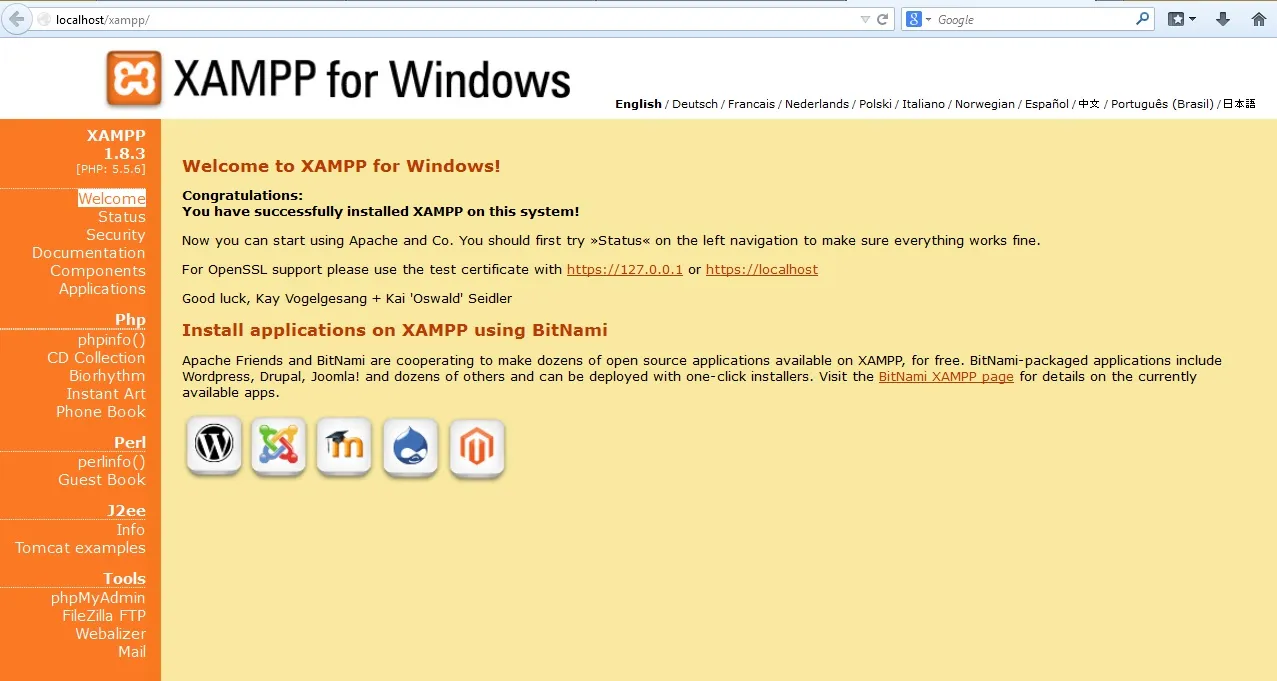This screenshot has width=1277, height=681.
Task: Switch language to Norwegian
Action: point(985,104)
